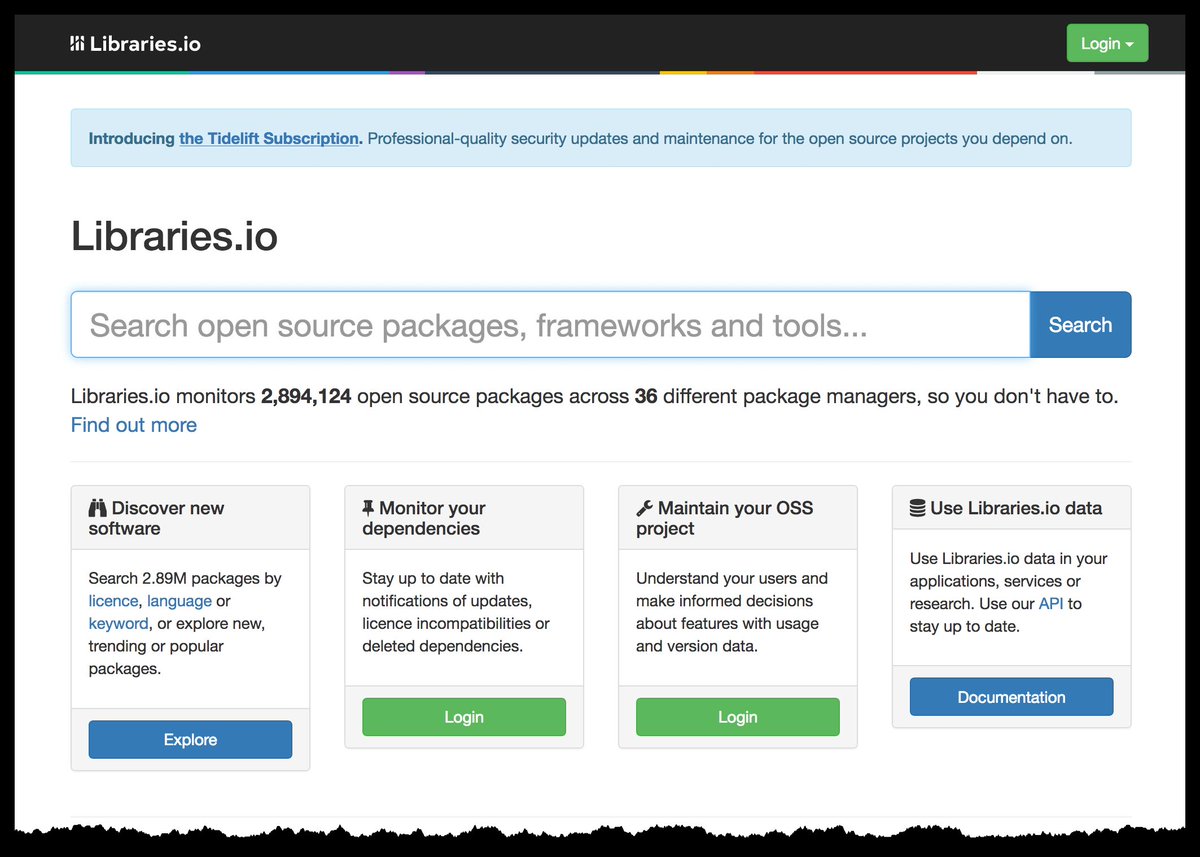Click the Documentation button
Image resolution: width=1200 pixels, height=857 pixels.
pyautogui.click(x=1011, y=697)
